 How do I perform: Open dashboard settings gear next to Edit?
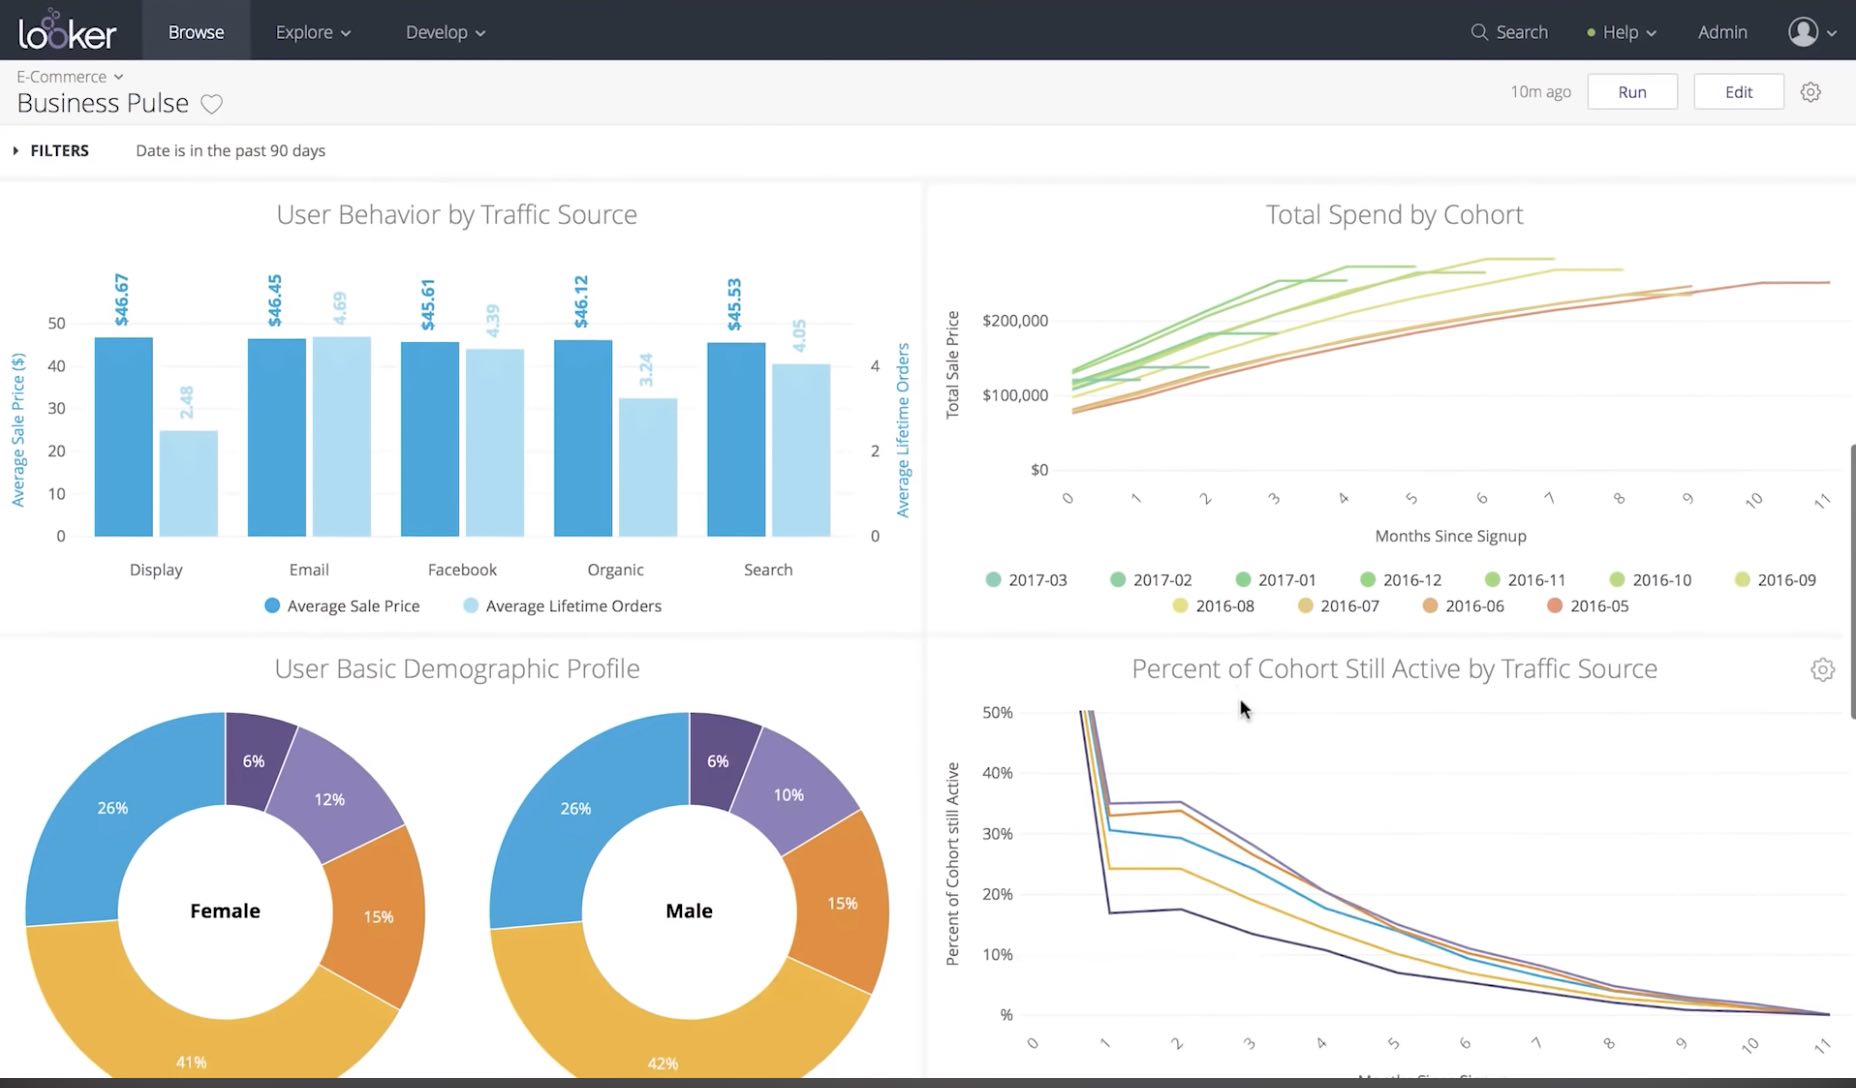1810,92
